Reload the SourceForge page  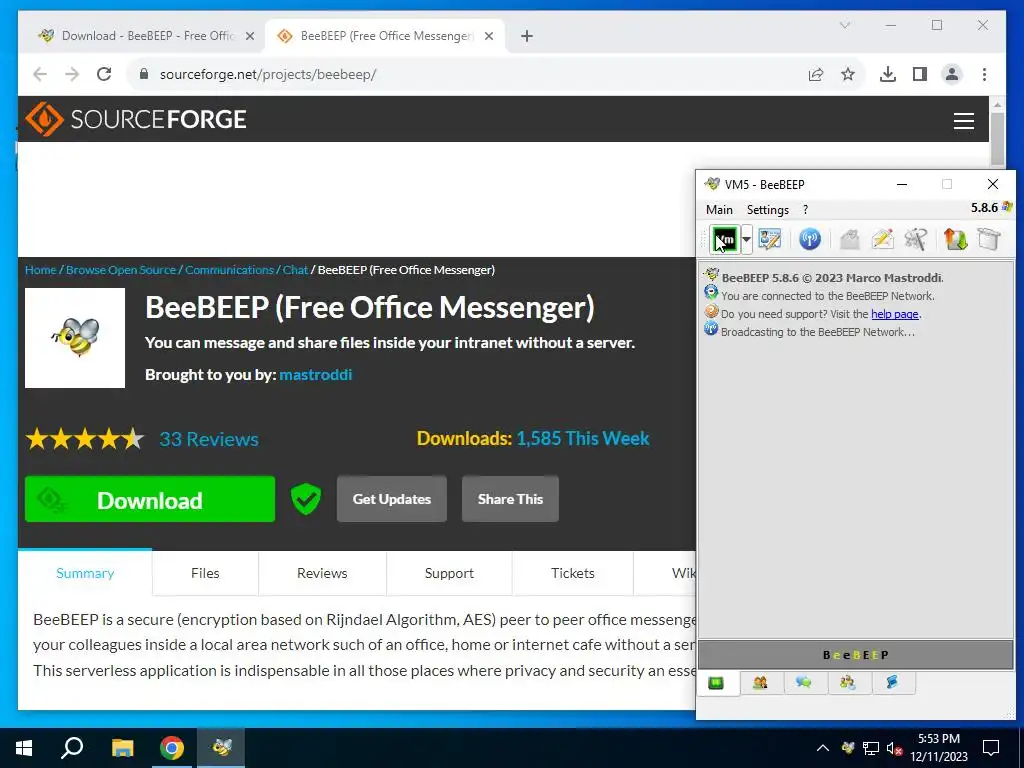point(104,74)
